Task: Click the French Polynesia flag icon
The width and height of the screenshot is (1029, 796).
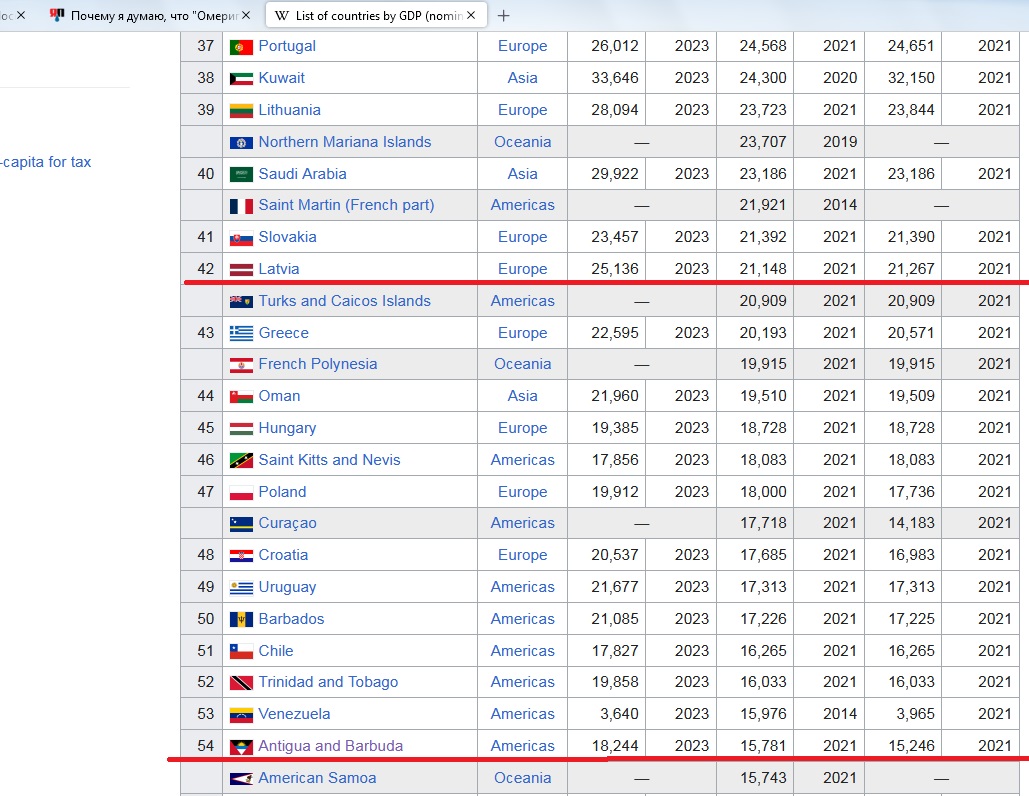Action: pos(241,365)
